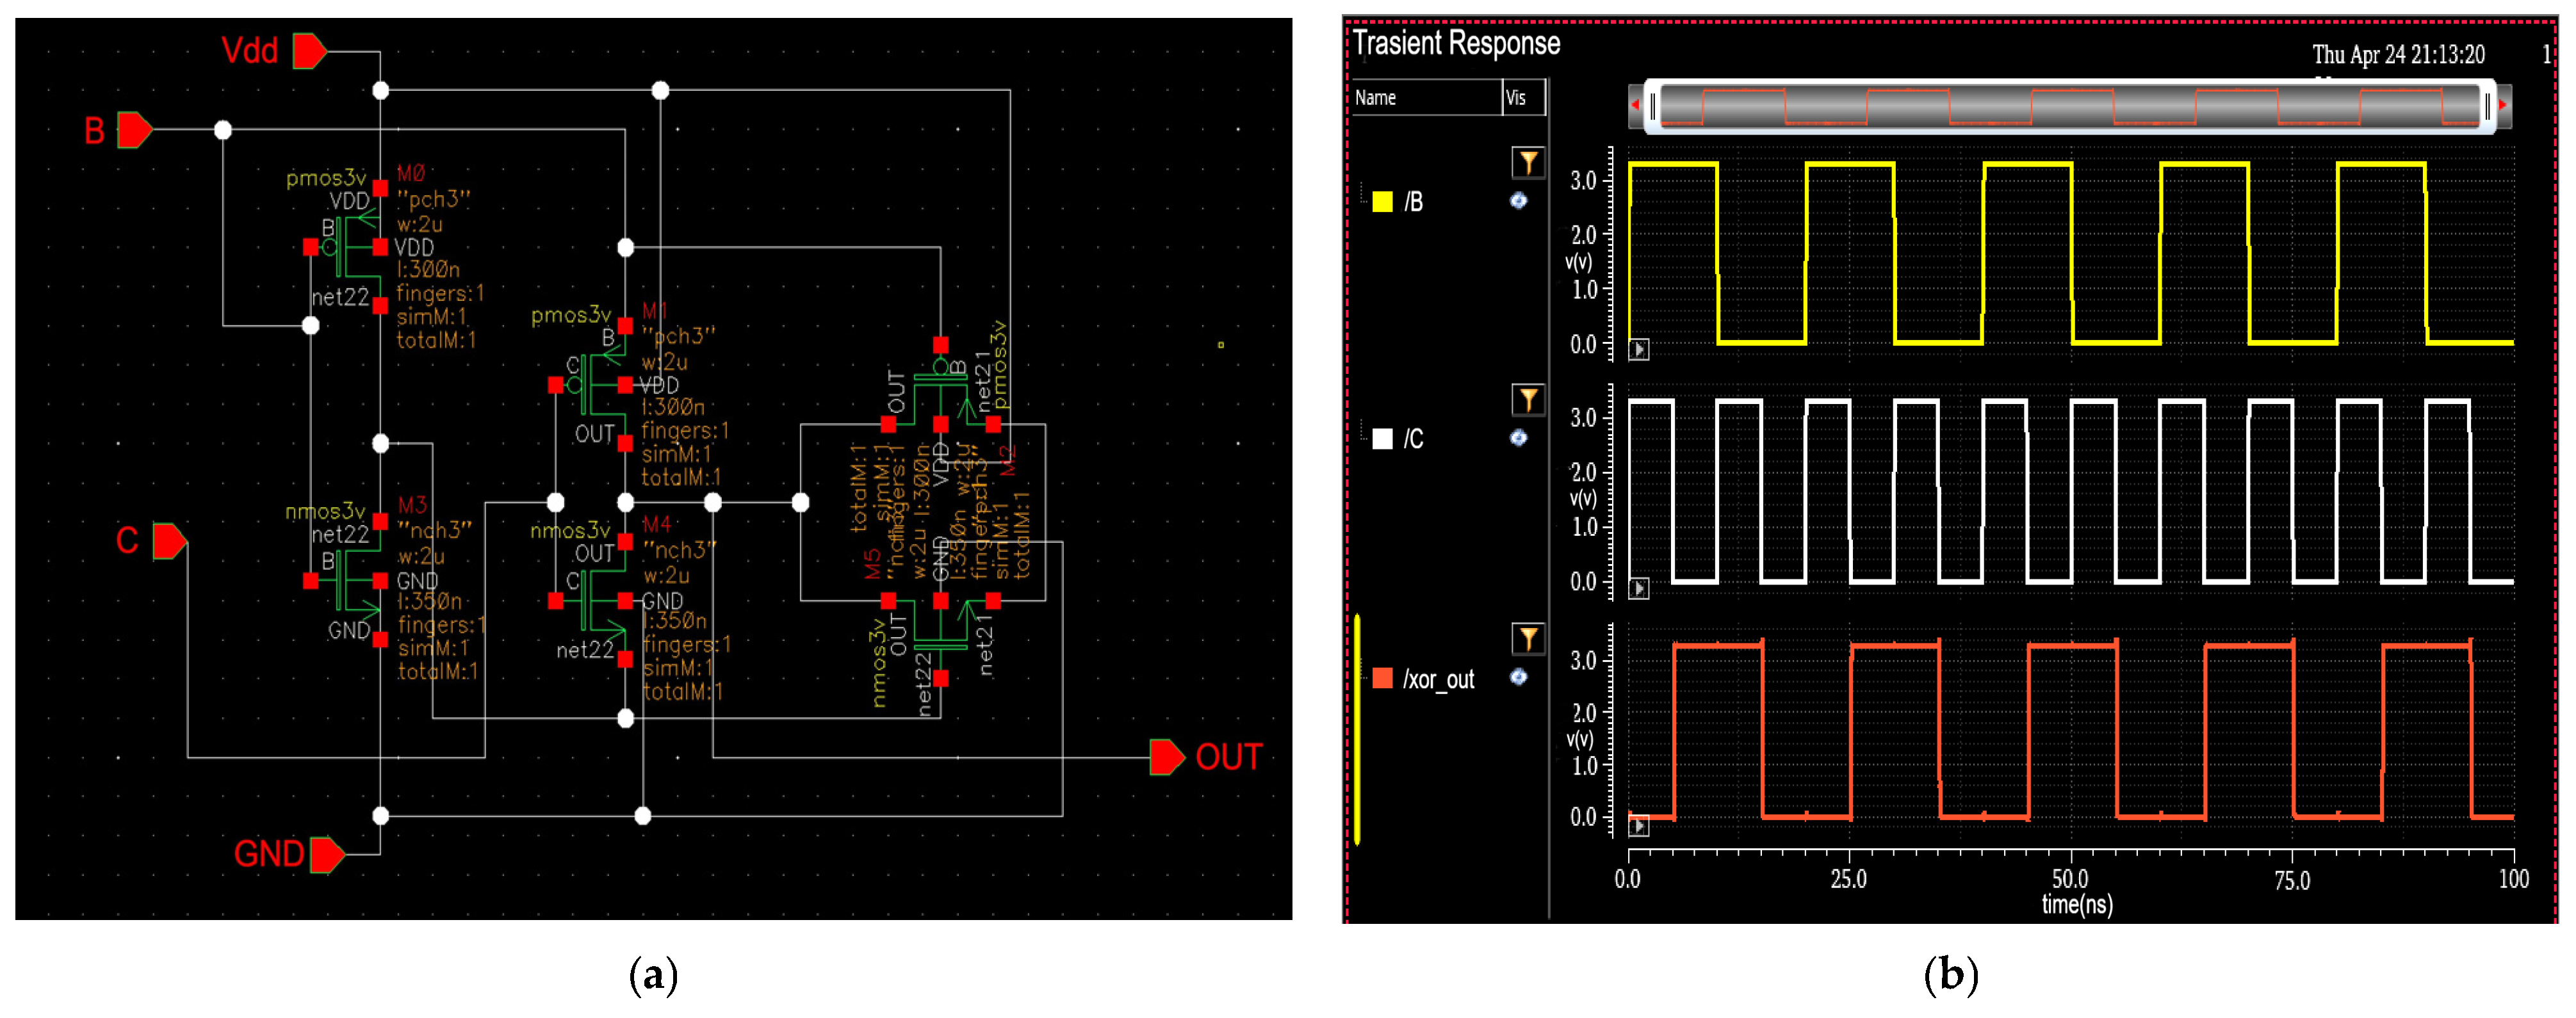The image size is (2576, 1018).
Task: Click the orange /xor_out color swatch
Action: click(x=1382, y=679)
